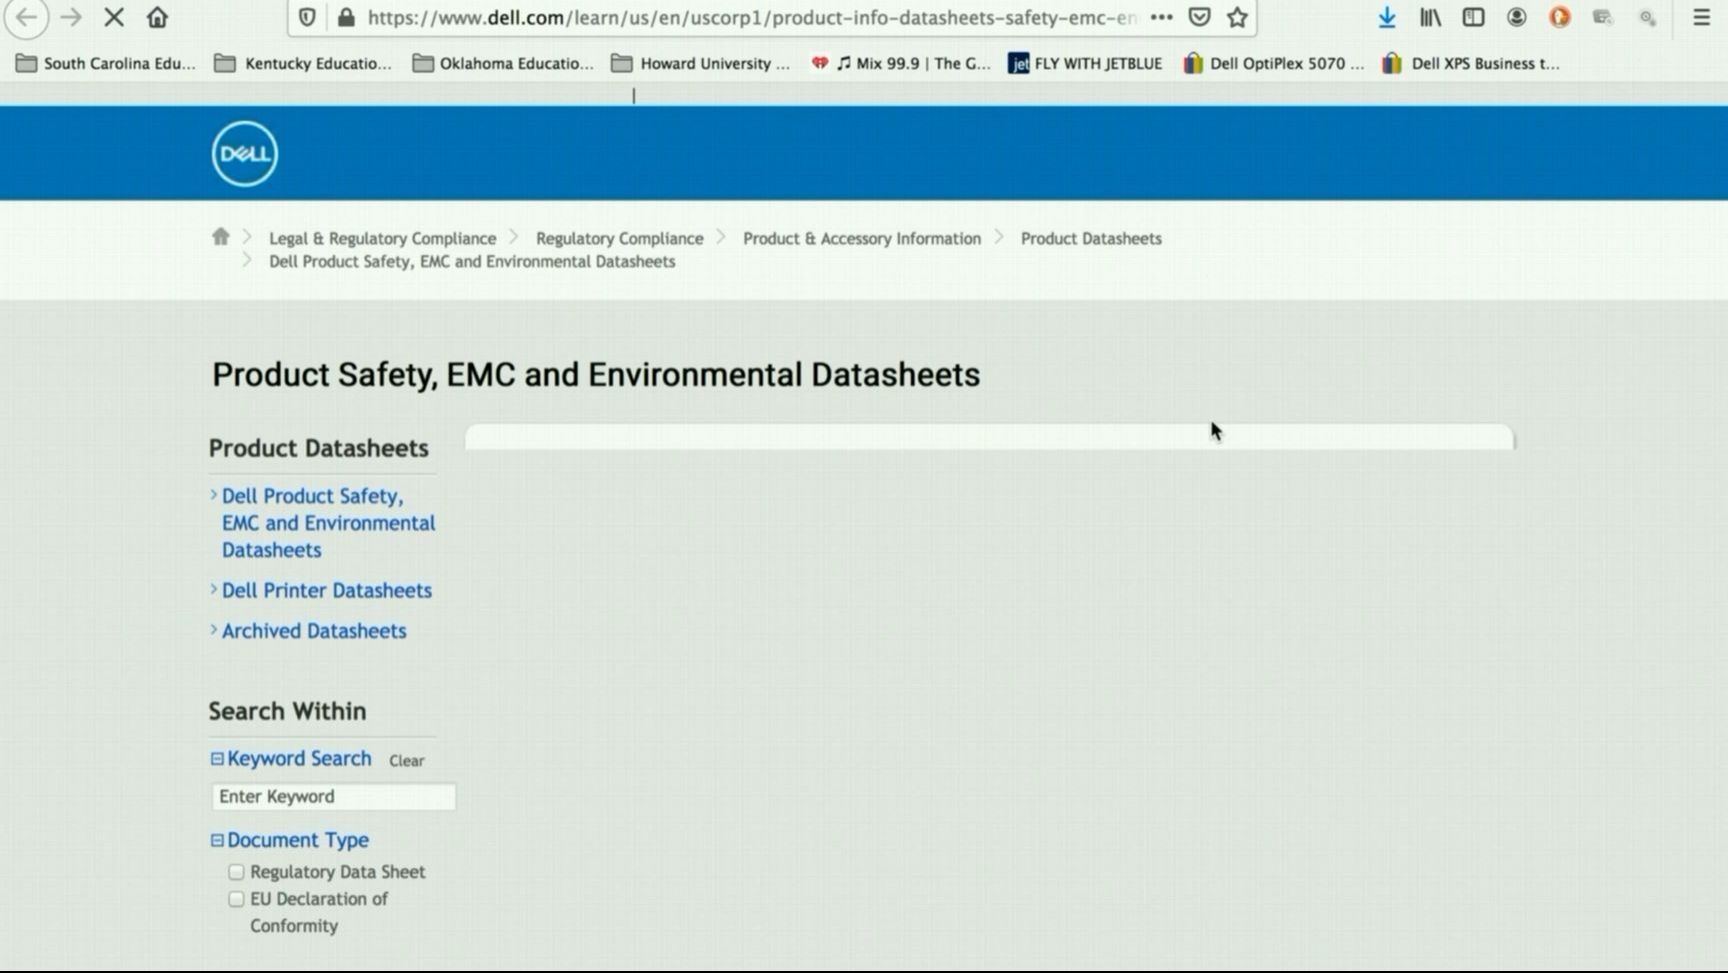The width and height of the screenshot is (1728, 973).
Task: Check the EU Declaration of Conformity box
Action: tap(236, 899)
